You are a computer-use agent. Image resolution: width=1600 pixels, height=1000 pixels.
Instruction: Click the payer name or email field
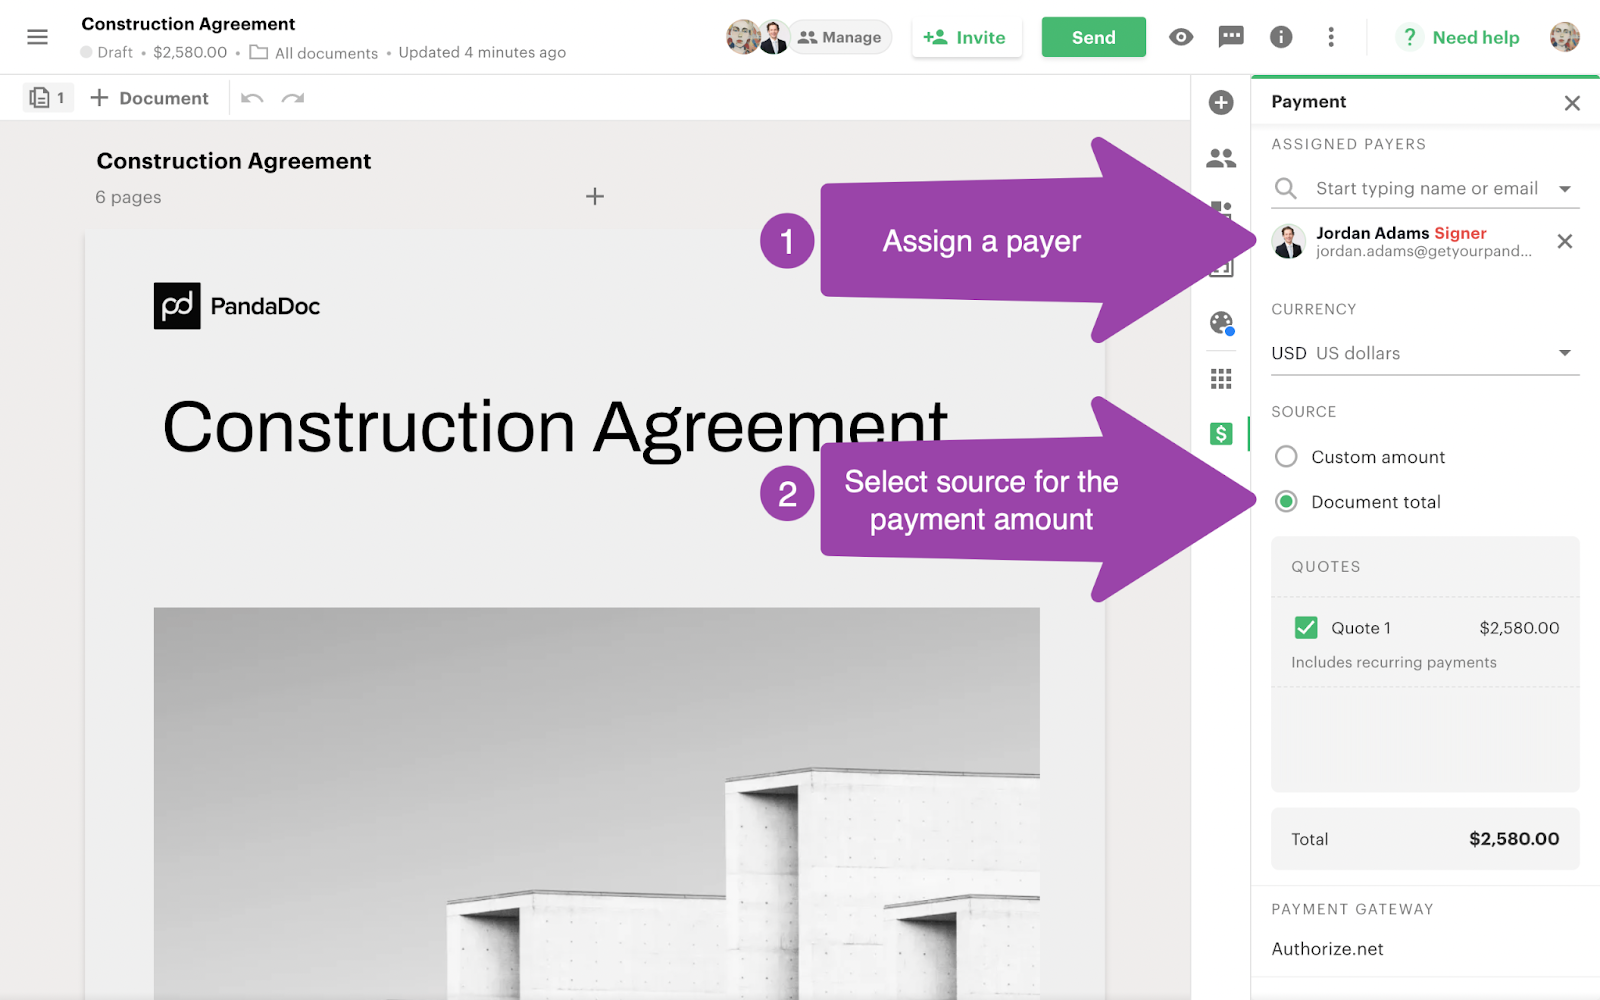point(1427,188)
